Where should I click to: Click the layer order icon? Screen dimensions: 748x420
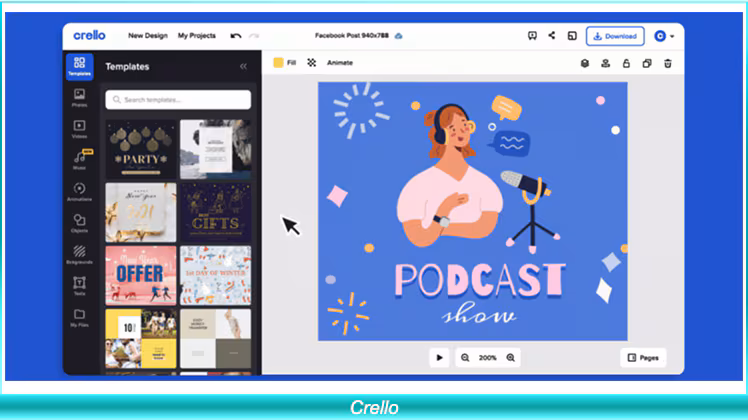click(605, 63)
